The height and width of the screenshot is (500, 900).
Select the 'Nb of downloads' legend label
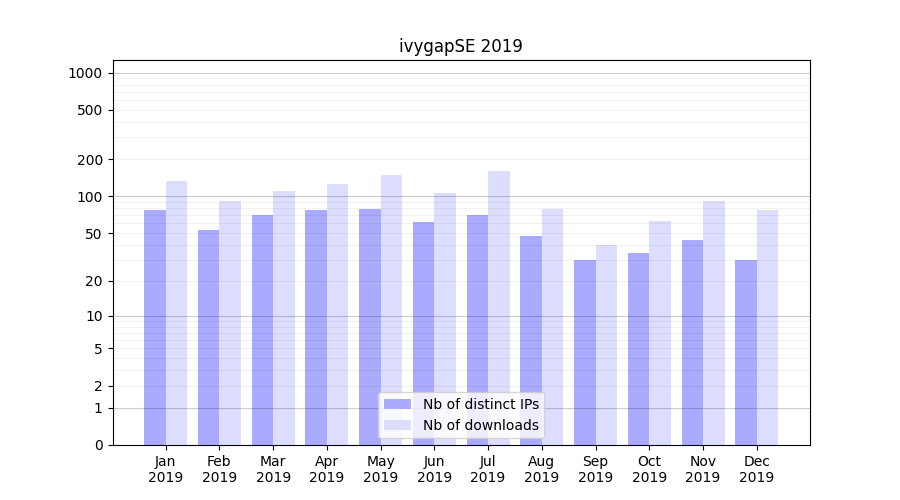(480, 425)
